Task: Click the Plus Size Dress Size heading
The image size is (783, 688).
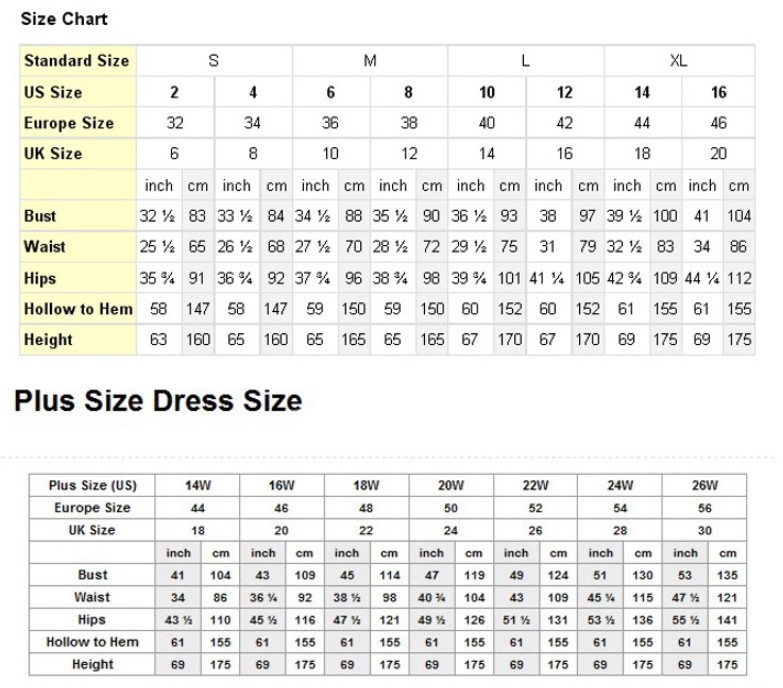Action: click(x=158, y=400)
